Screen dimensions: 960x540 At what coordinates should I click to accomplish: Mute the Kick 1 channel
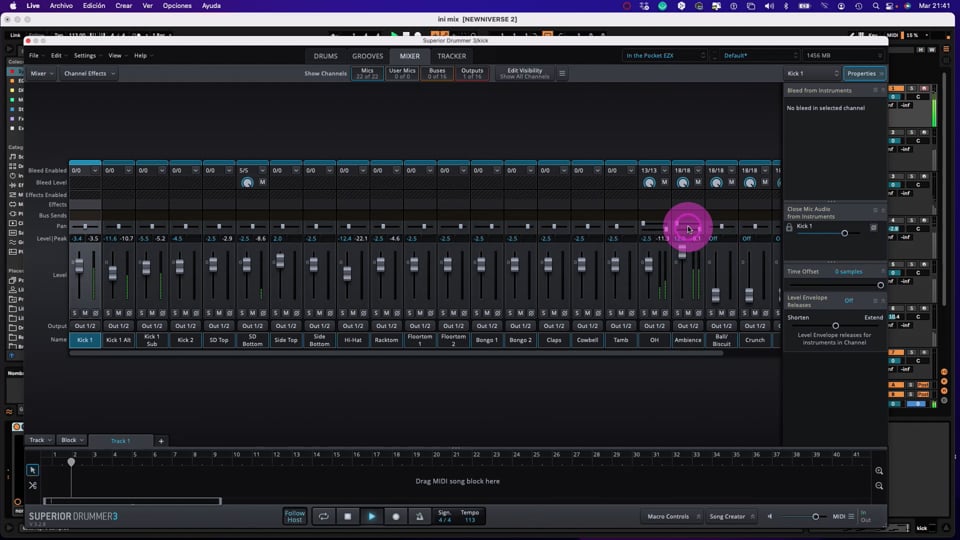point(85,313)
